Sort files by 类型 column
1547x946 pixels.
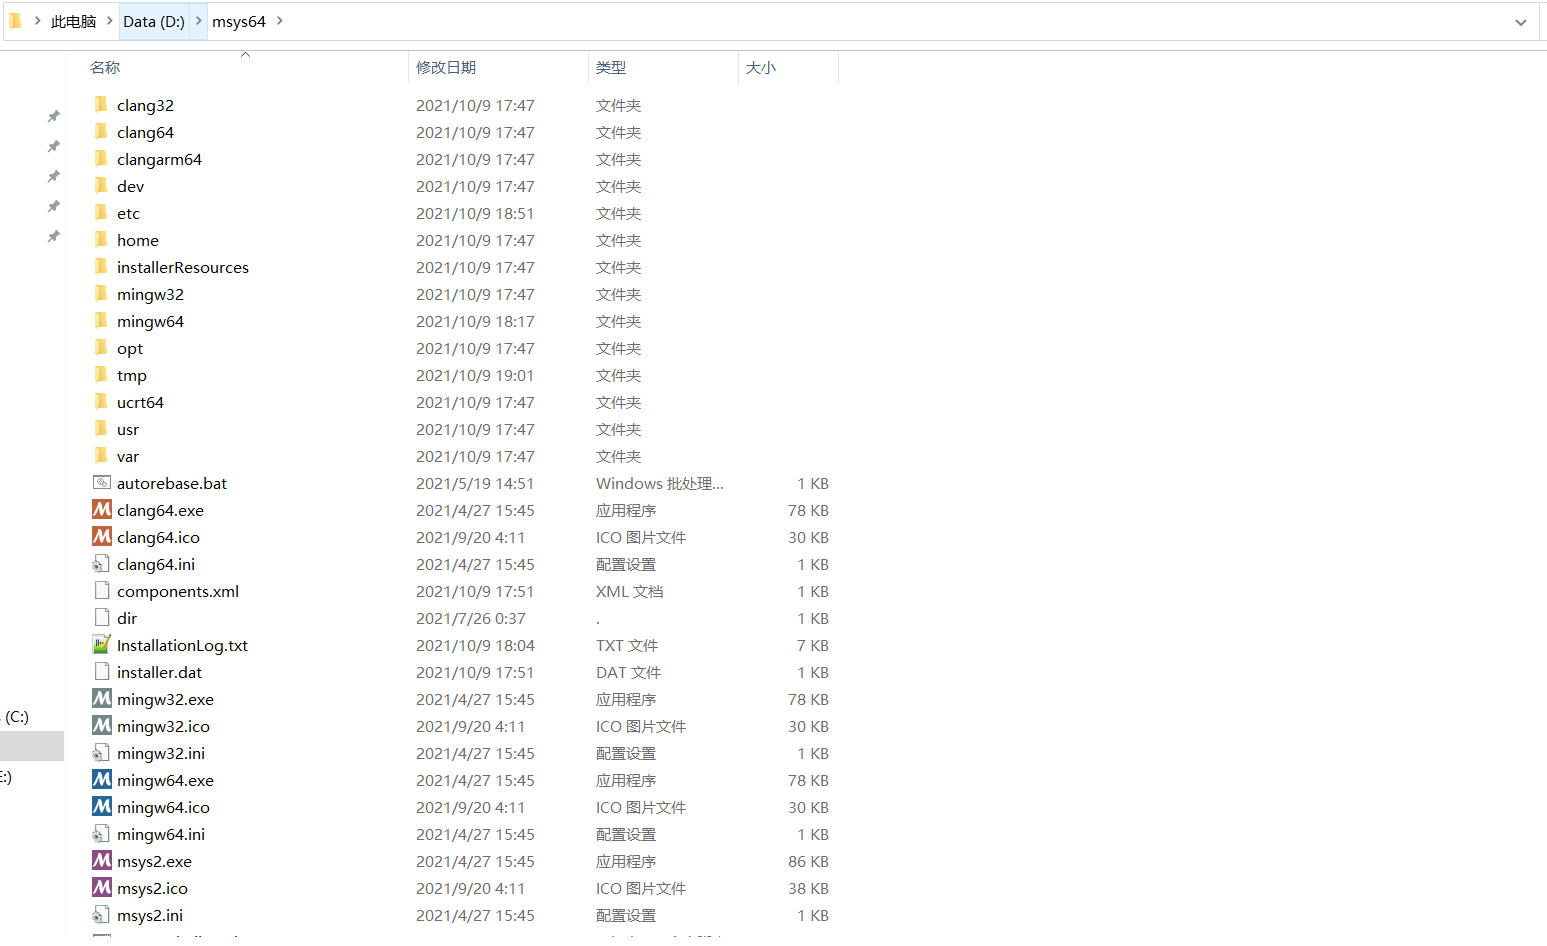point(611,67)
